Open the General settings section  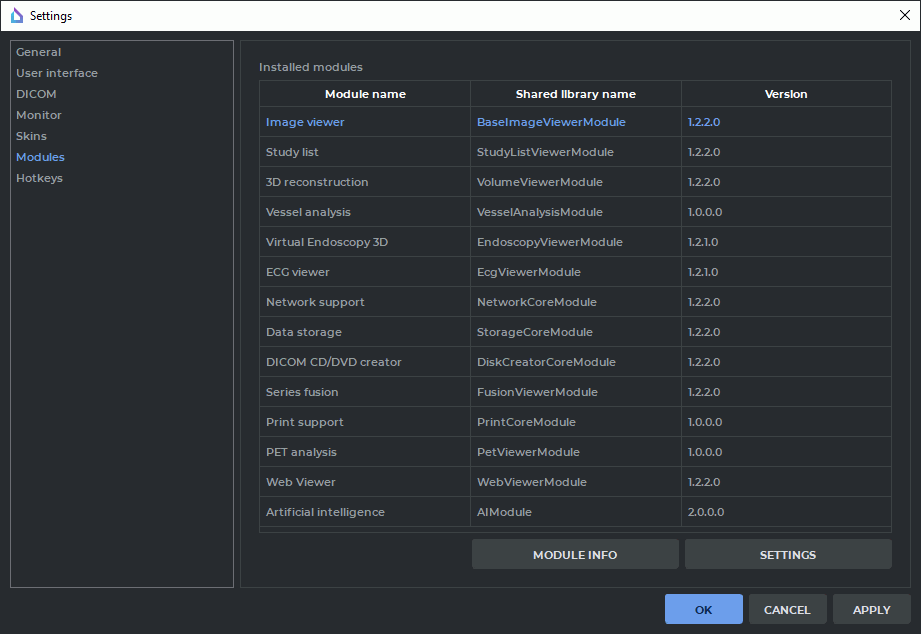[38, 52]
